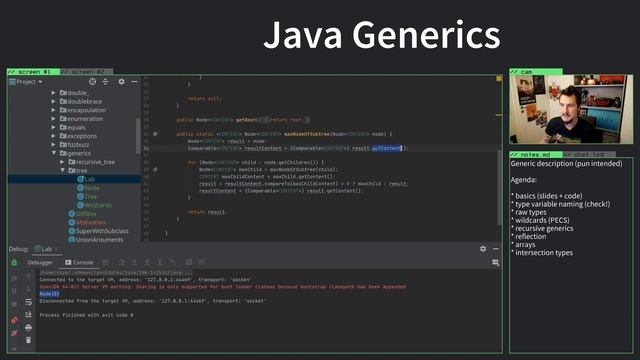The image size is (640, 360).
Task: Select the notes.md tab
Action: tap(536, 155)
